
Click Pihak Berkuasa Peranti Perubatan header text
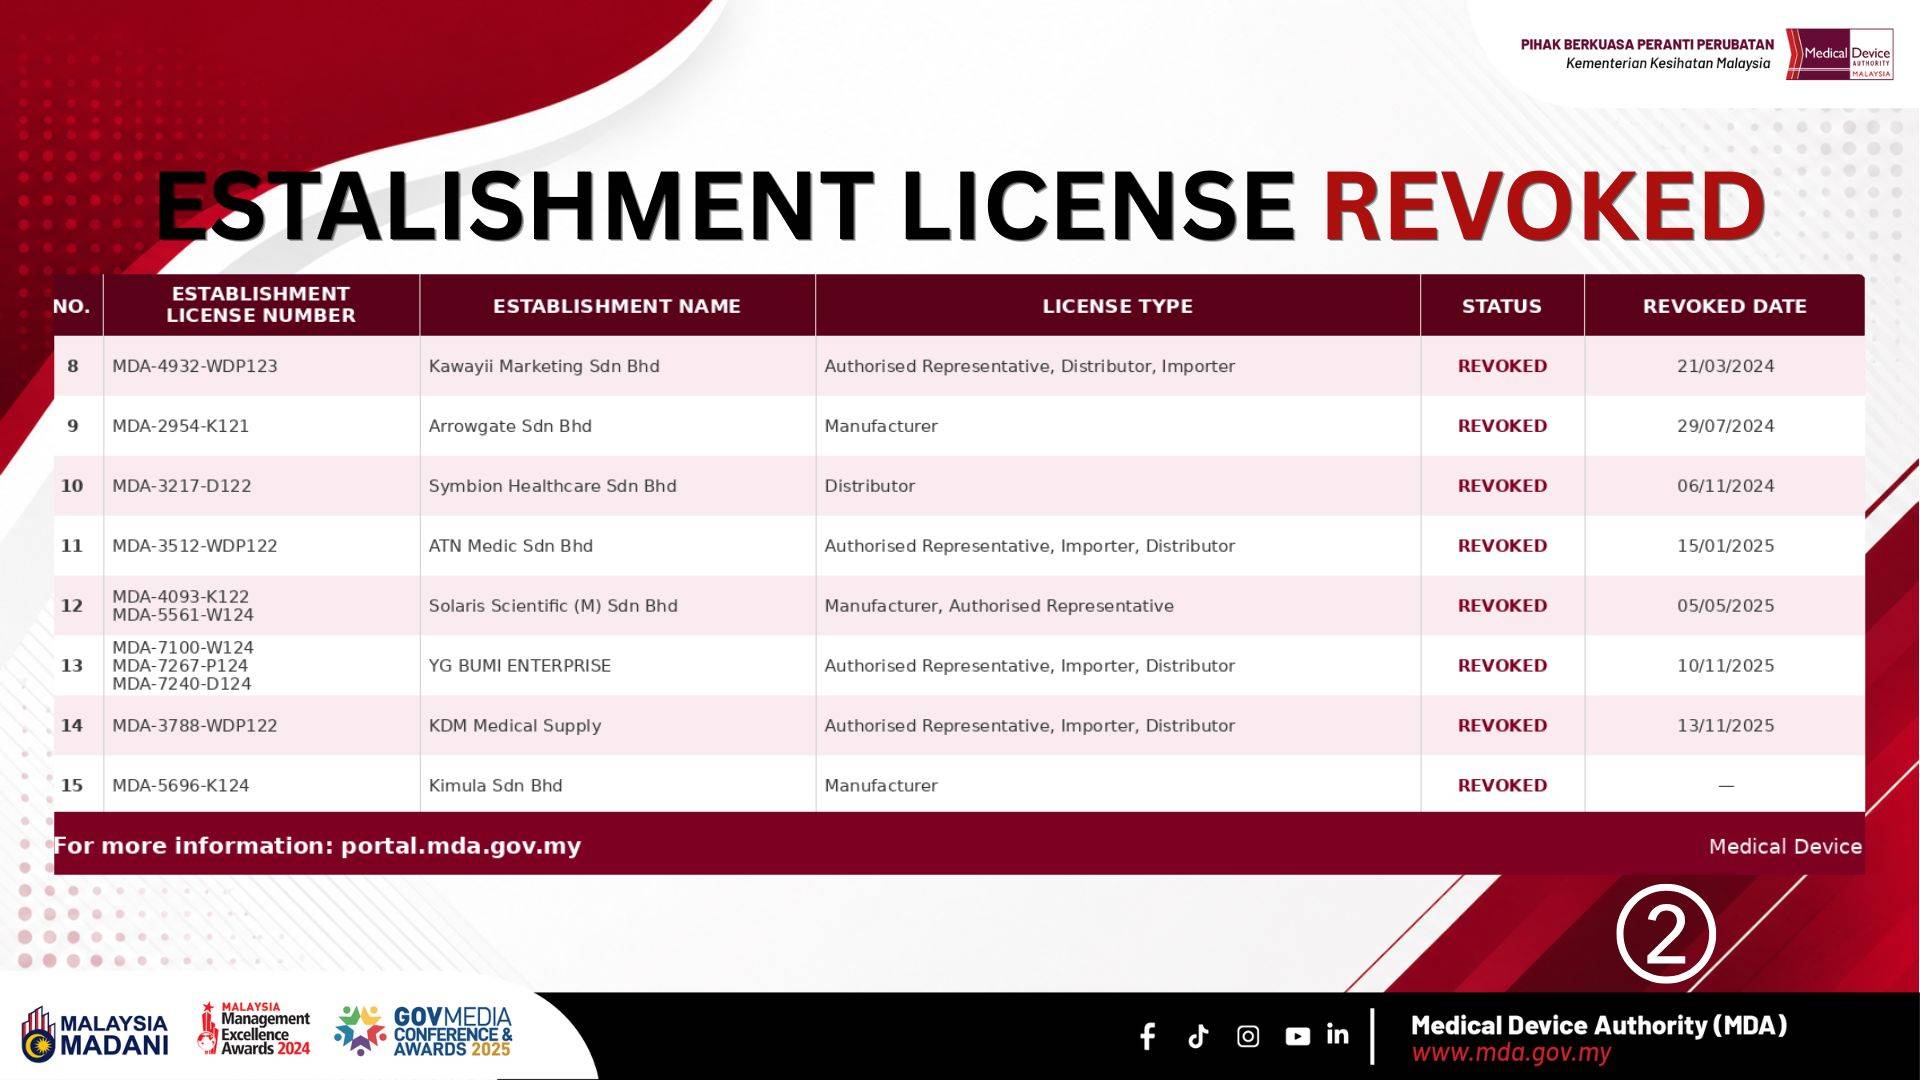(x=1647, y=44)
